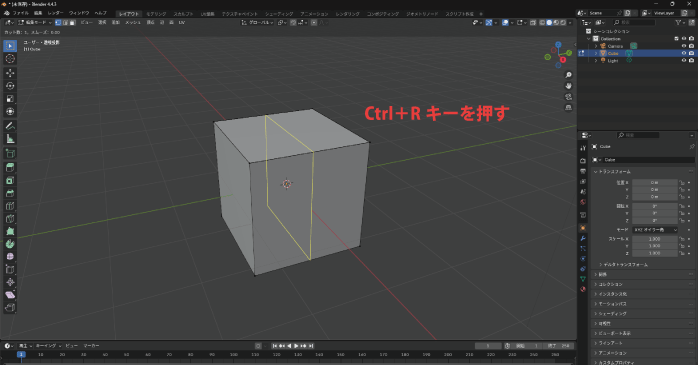
Task: Select the Spin tool
Action: (10, 244)
